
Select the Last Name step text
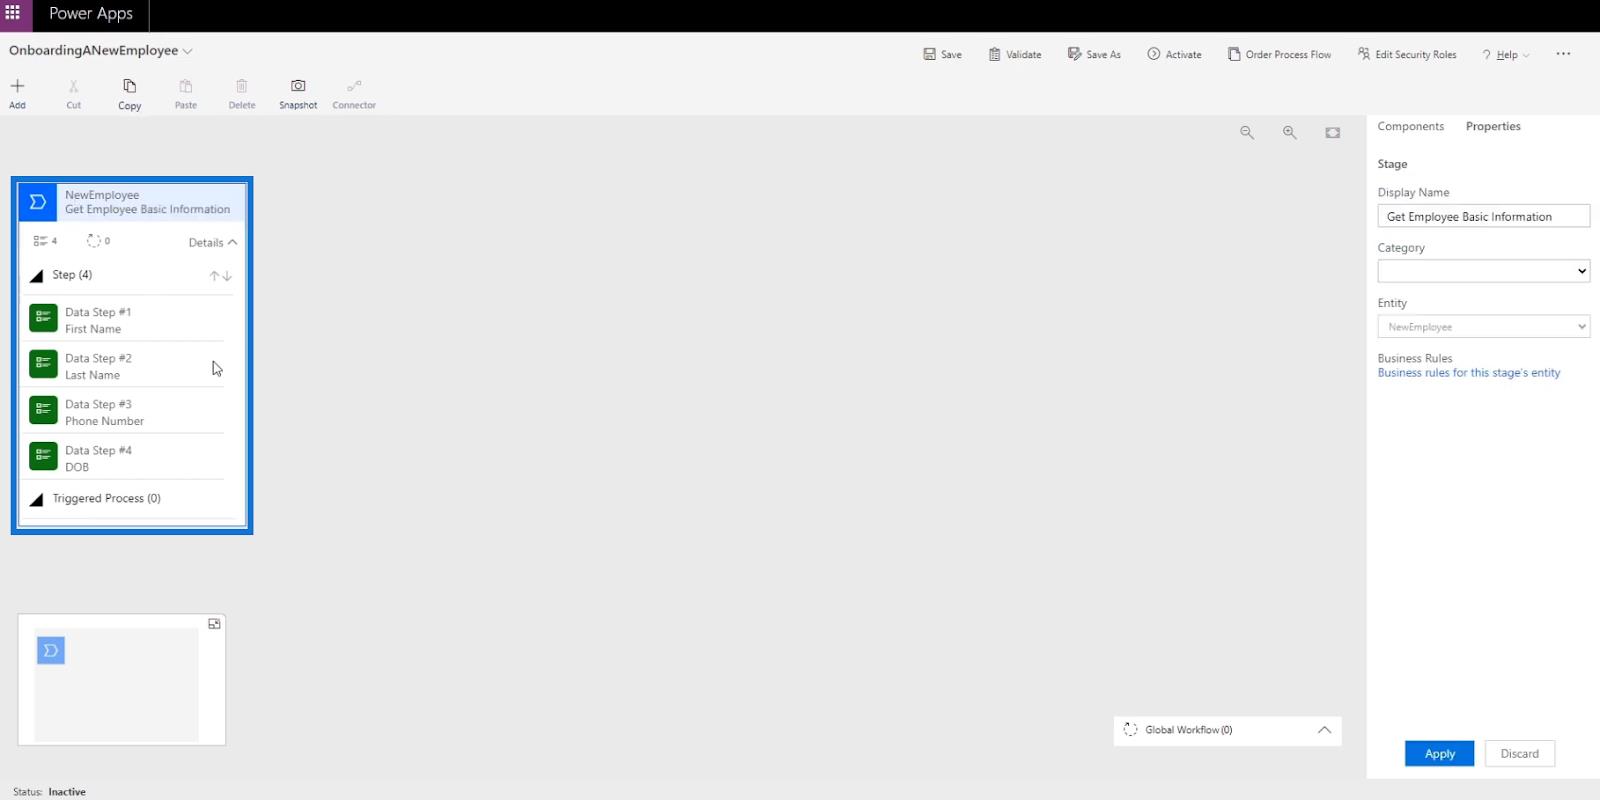pos(92,375)
